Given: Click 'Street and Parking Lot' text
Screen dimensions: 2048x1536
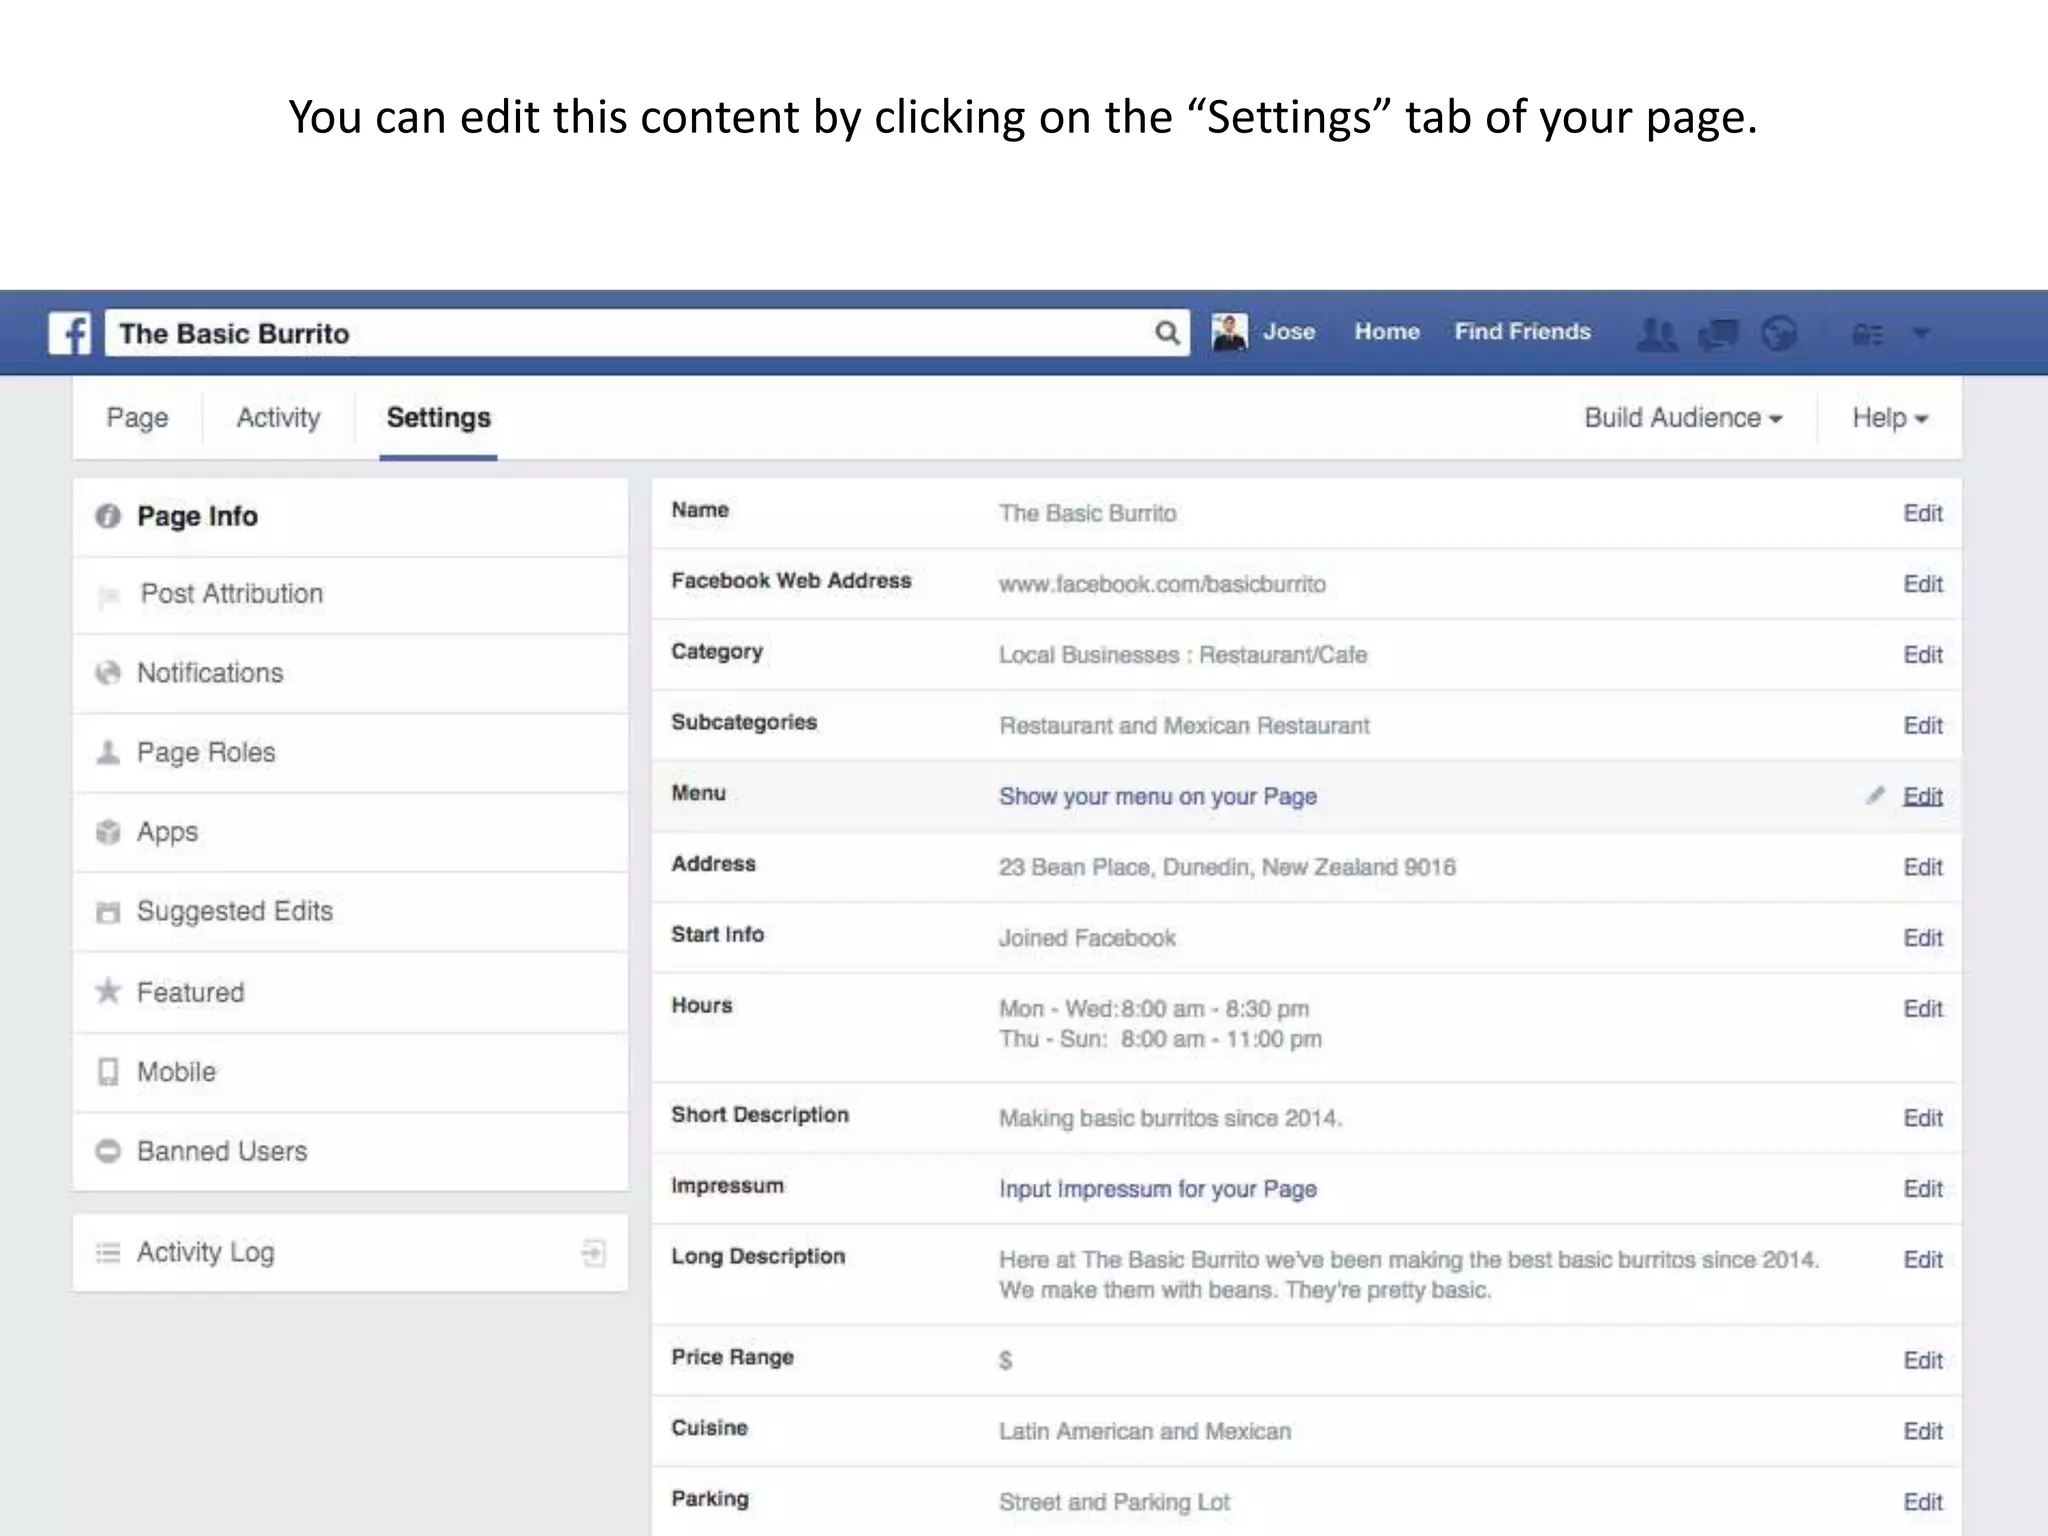Looking at the screenshot, I should coord(1114,1502).
